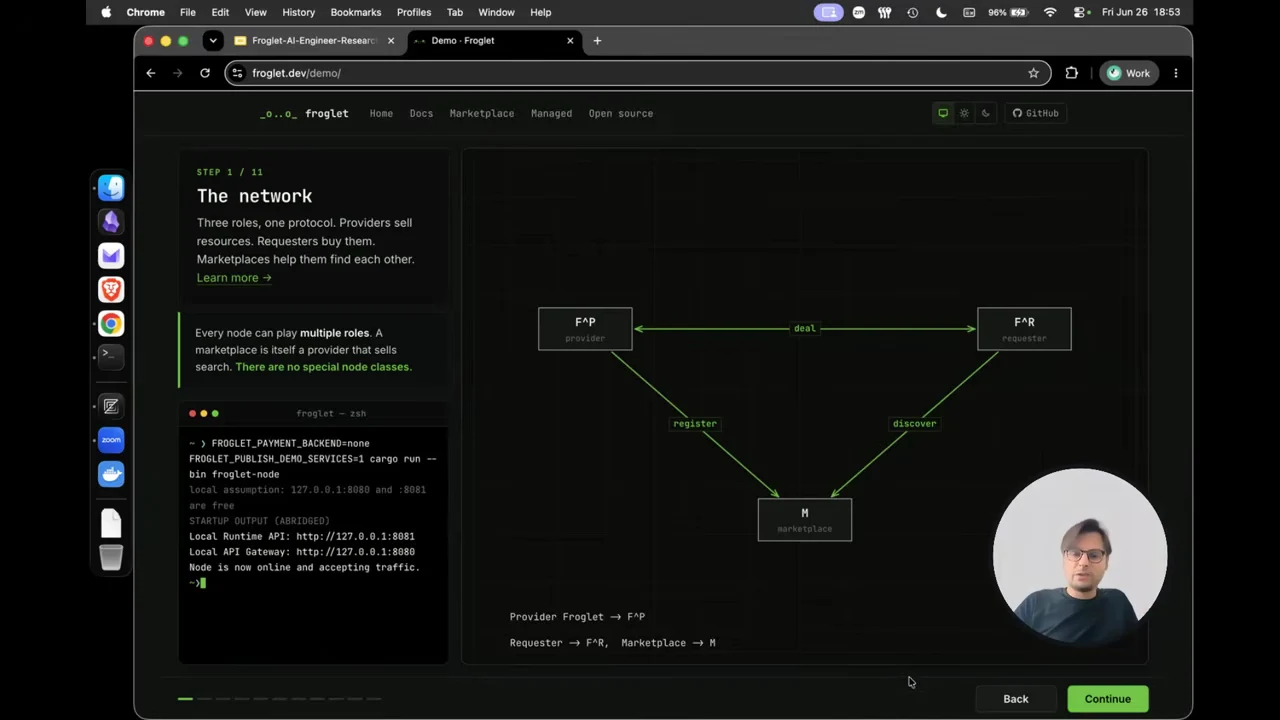Click the Zoom status icon in menu bar
1280x720 pixels.
[x=859, y=12]
